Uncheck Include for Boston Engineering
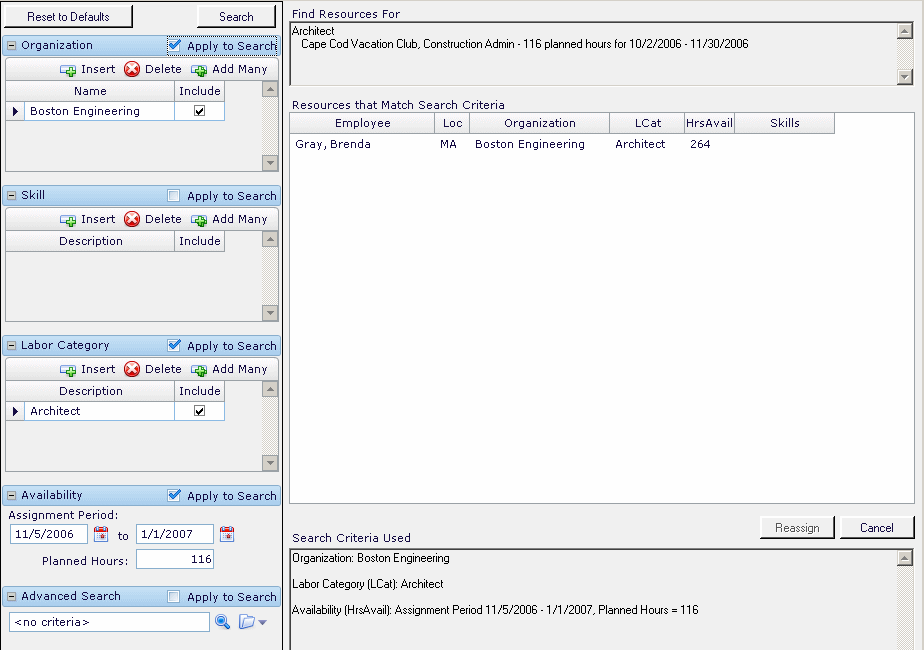The image size is (924, 650). tap(199, 112)
